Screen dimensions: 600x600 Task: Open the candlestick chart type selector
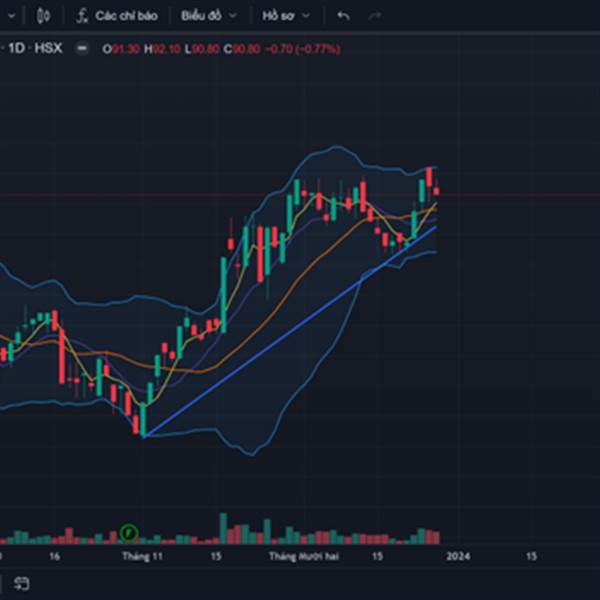point(43,16)
